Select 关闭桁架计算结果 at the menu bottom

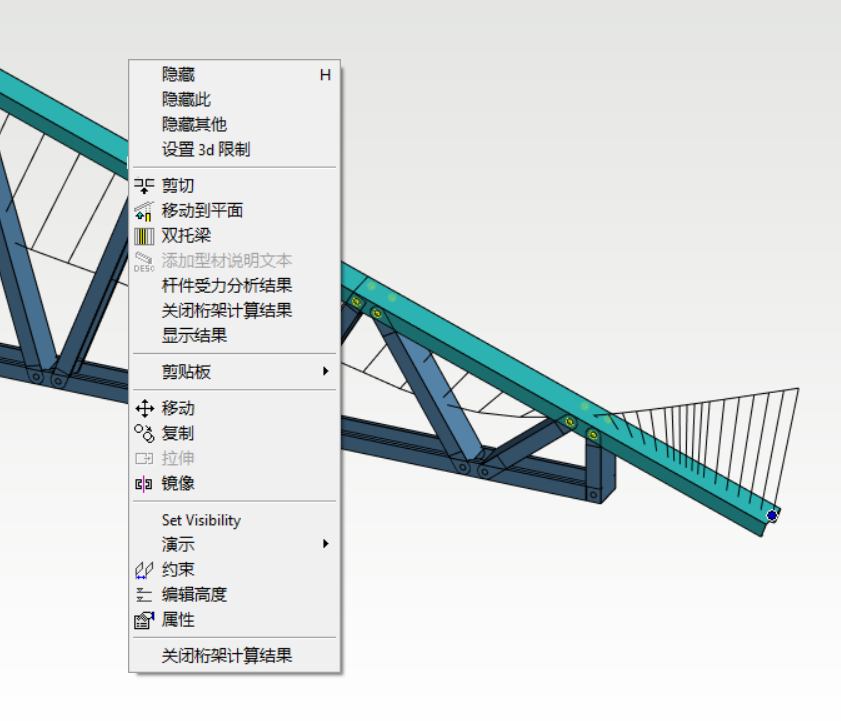point(234,656)
